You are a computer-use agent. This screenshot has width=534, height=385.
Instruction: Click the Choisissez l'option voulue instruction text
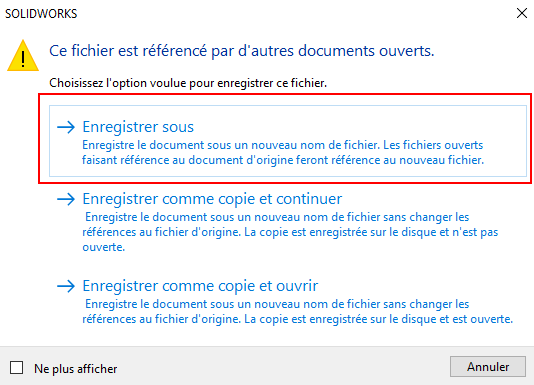click(188, 83)
